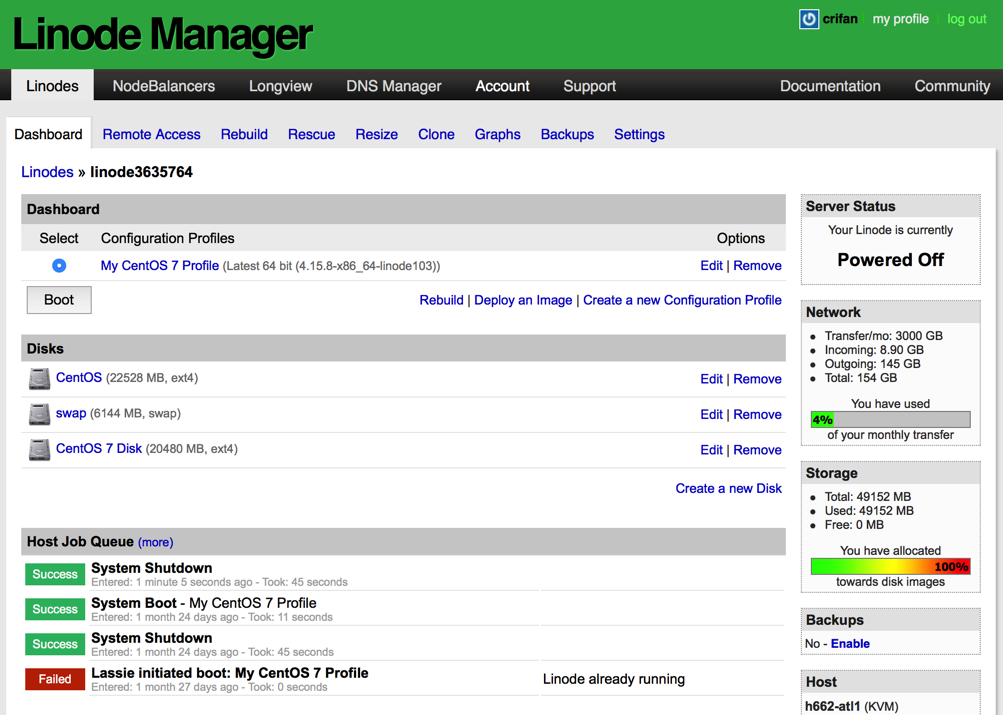
Task: Remove the CentOS 7 Disk
Action: tap(757, 450)
